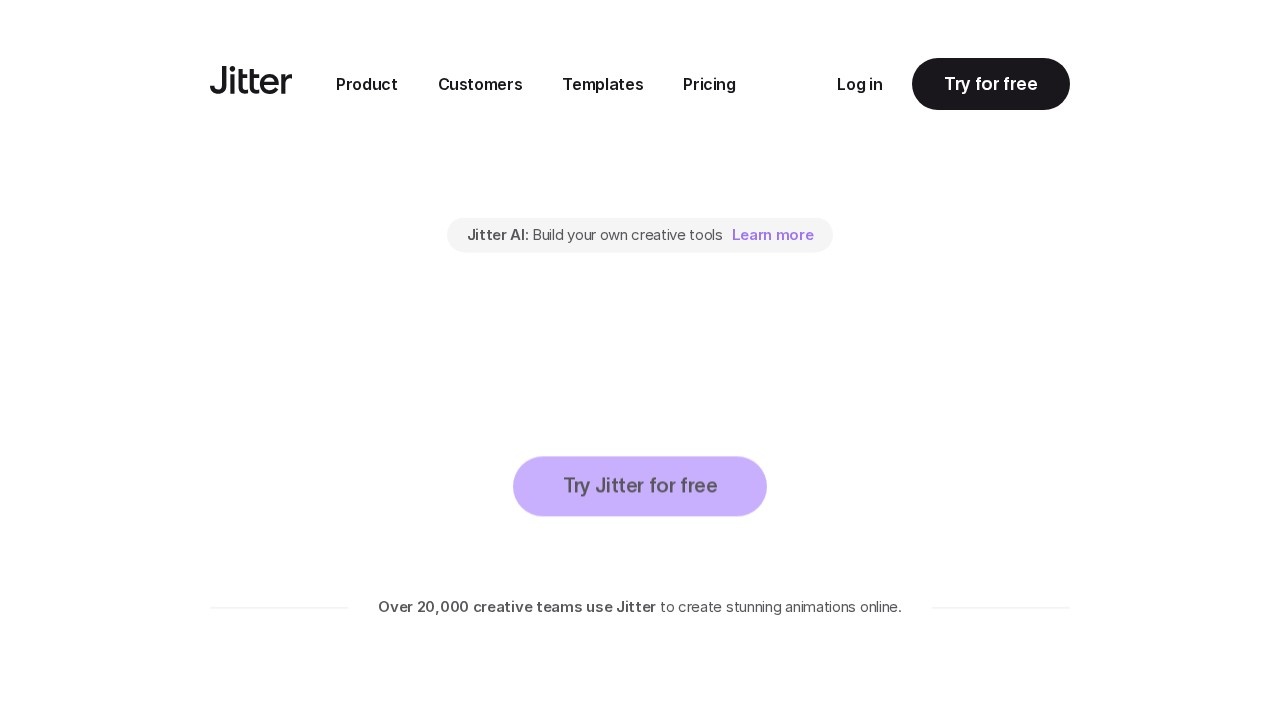1280x720 pixels.
Task: Open the Customers nav item
Action: point(480,84)
